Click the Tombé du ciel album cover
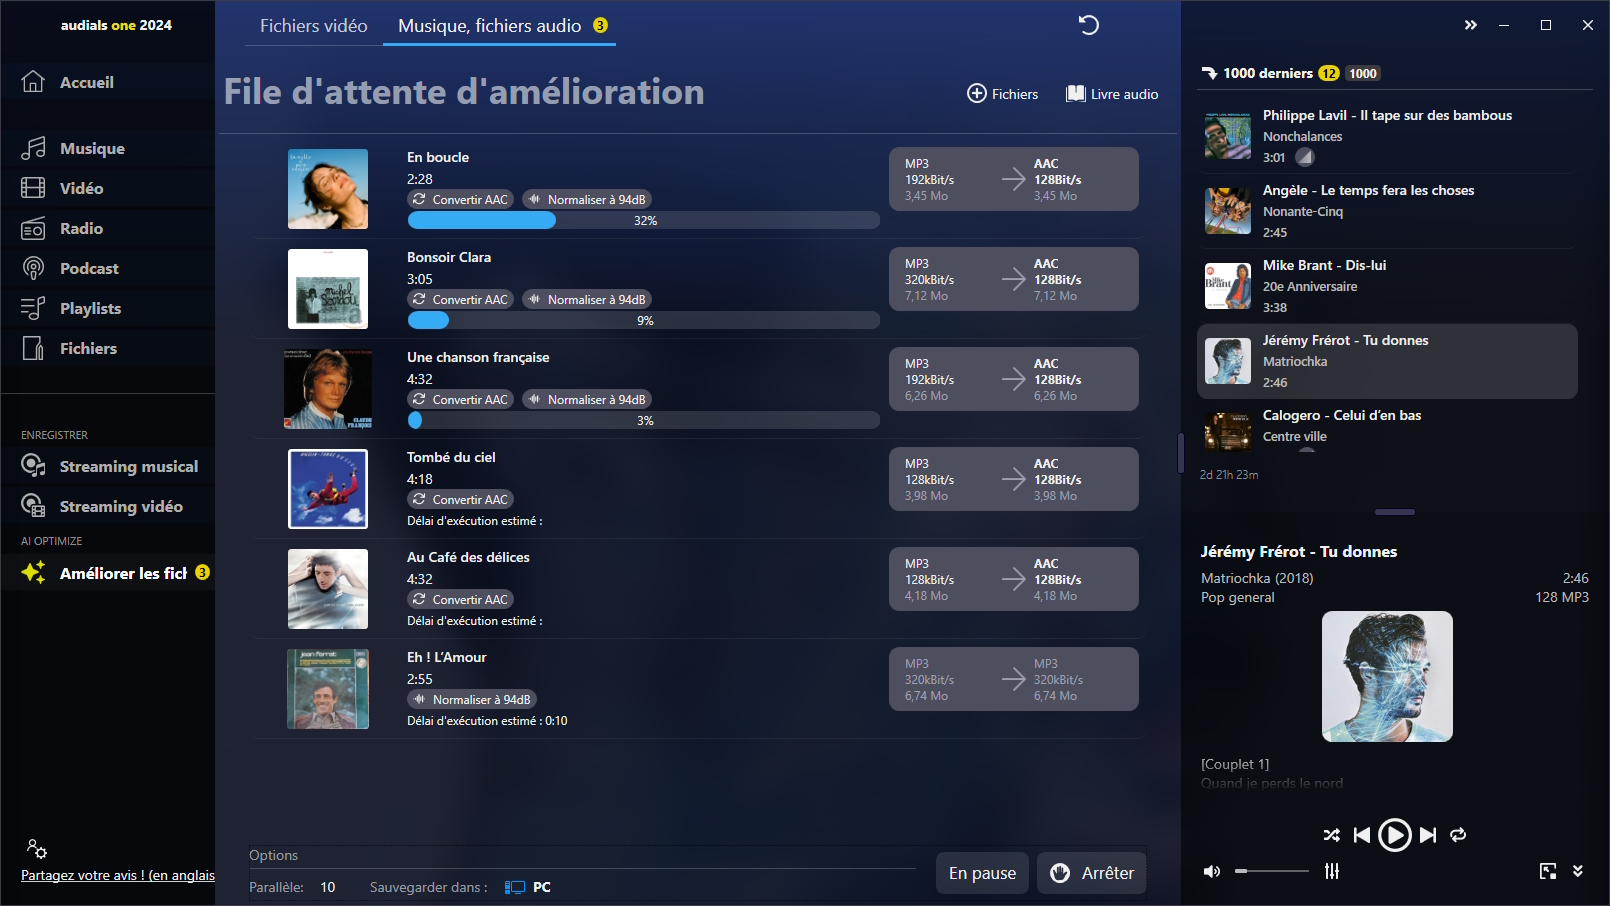The height and width of the screenshot is (906, 1610). (x=328, y=489)
